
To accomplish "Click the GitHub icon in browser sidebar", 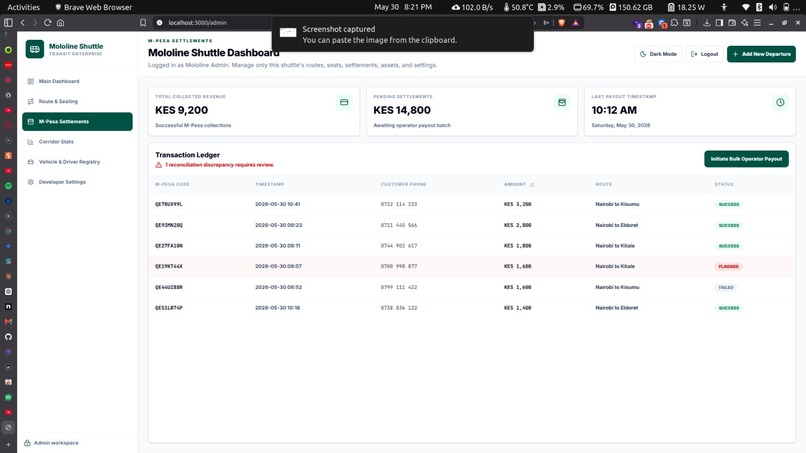I will (8, 337).
